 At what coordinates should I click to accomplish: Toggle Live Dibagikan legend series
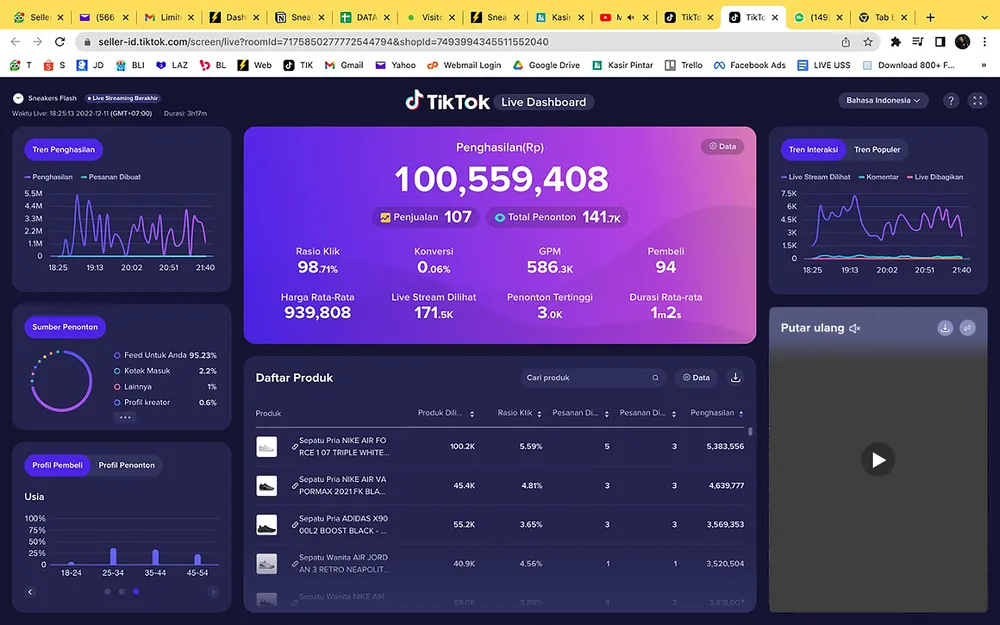coord(935,177)
